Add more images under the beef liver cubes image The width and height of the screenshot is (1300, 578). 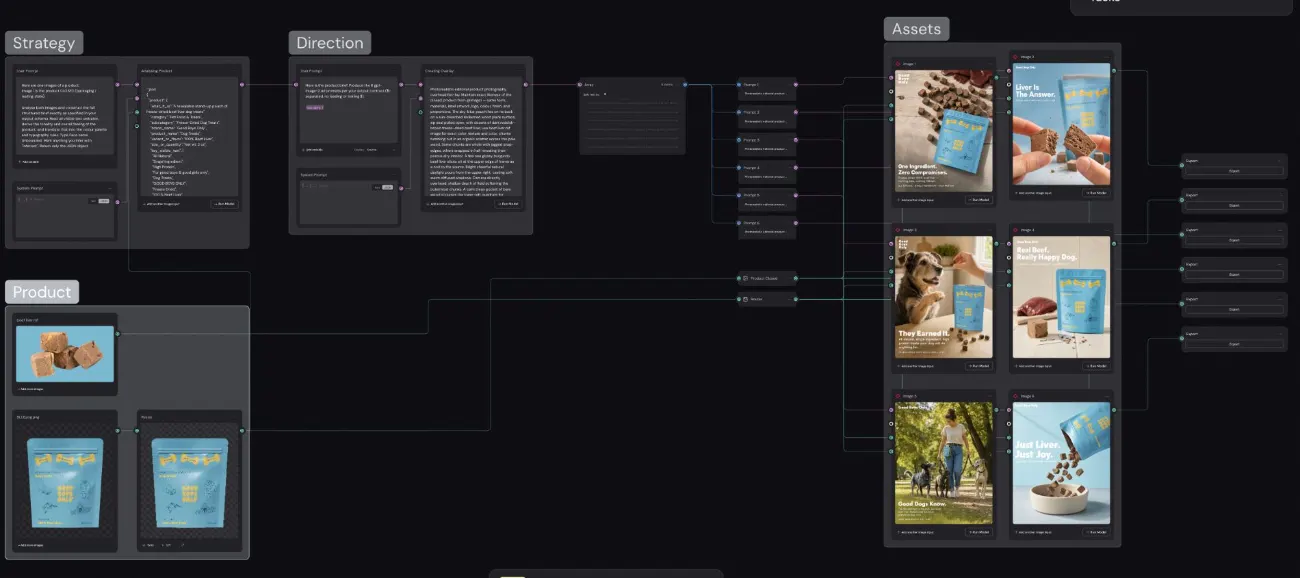[33, 389]
